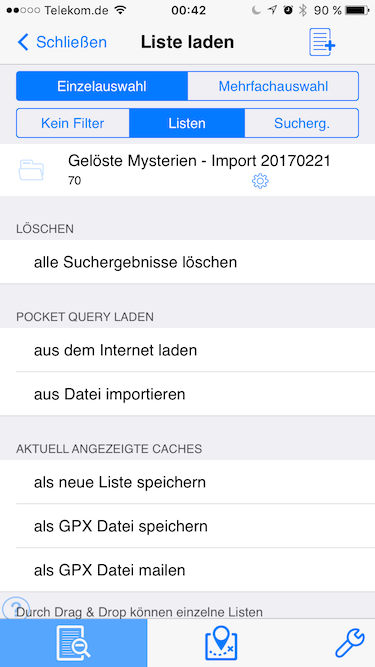This screenshot has width=375, height=667.
Task: Tap als GPX Datei speichern
Action: click(188, 526)
